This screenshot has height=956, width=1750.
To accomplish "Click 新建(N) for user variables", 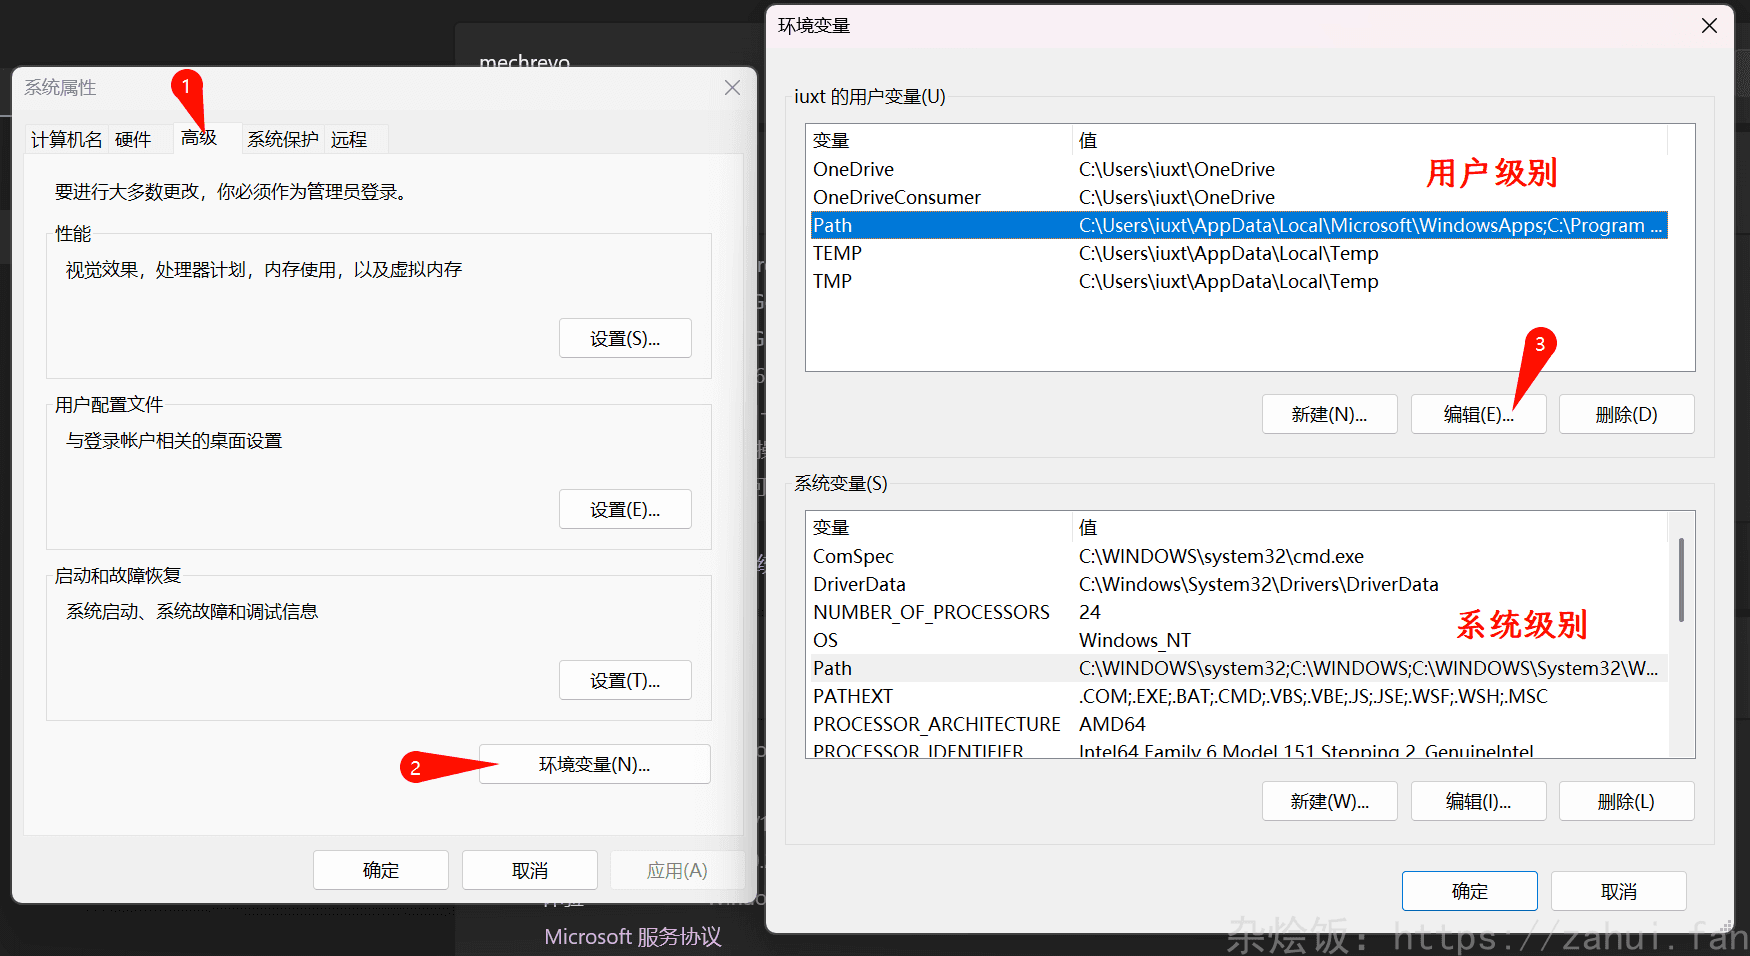I will pos(1329,414).
